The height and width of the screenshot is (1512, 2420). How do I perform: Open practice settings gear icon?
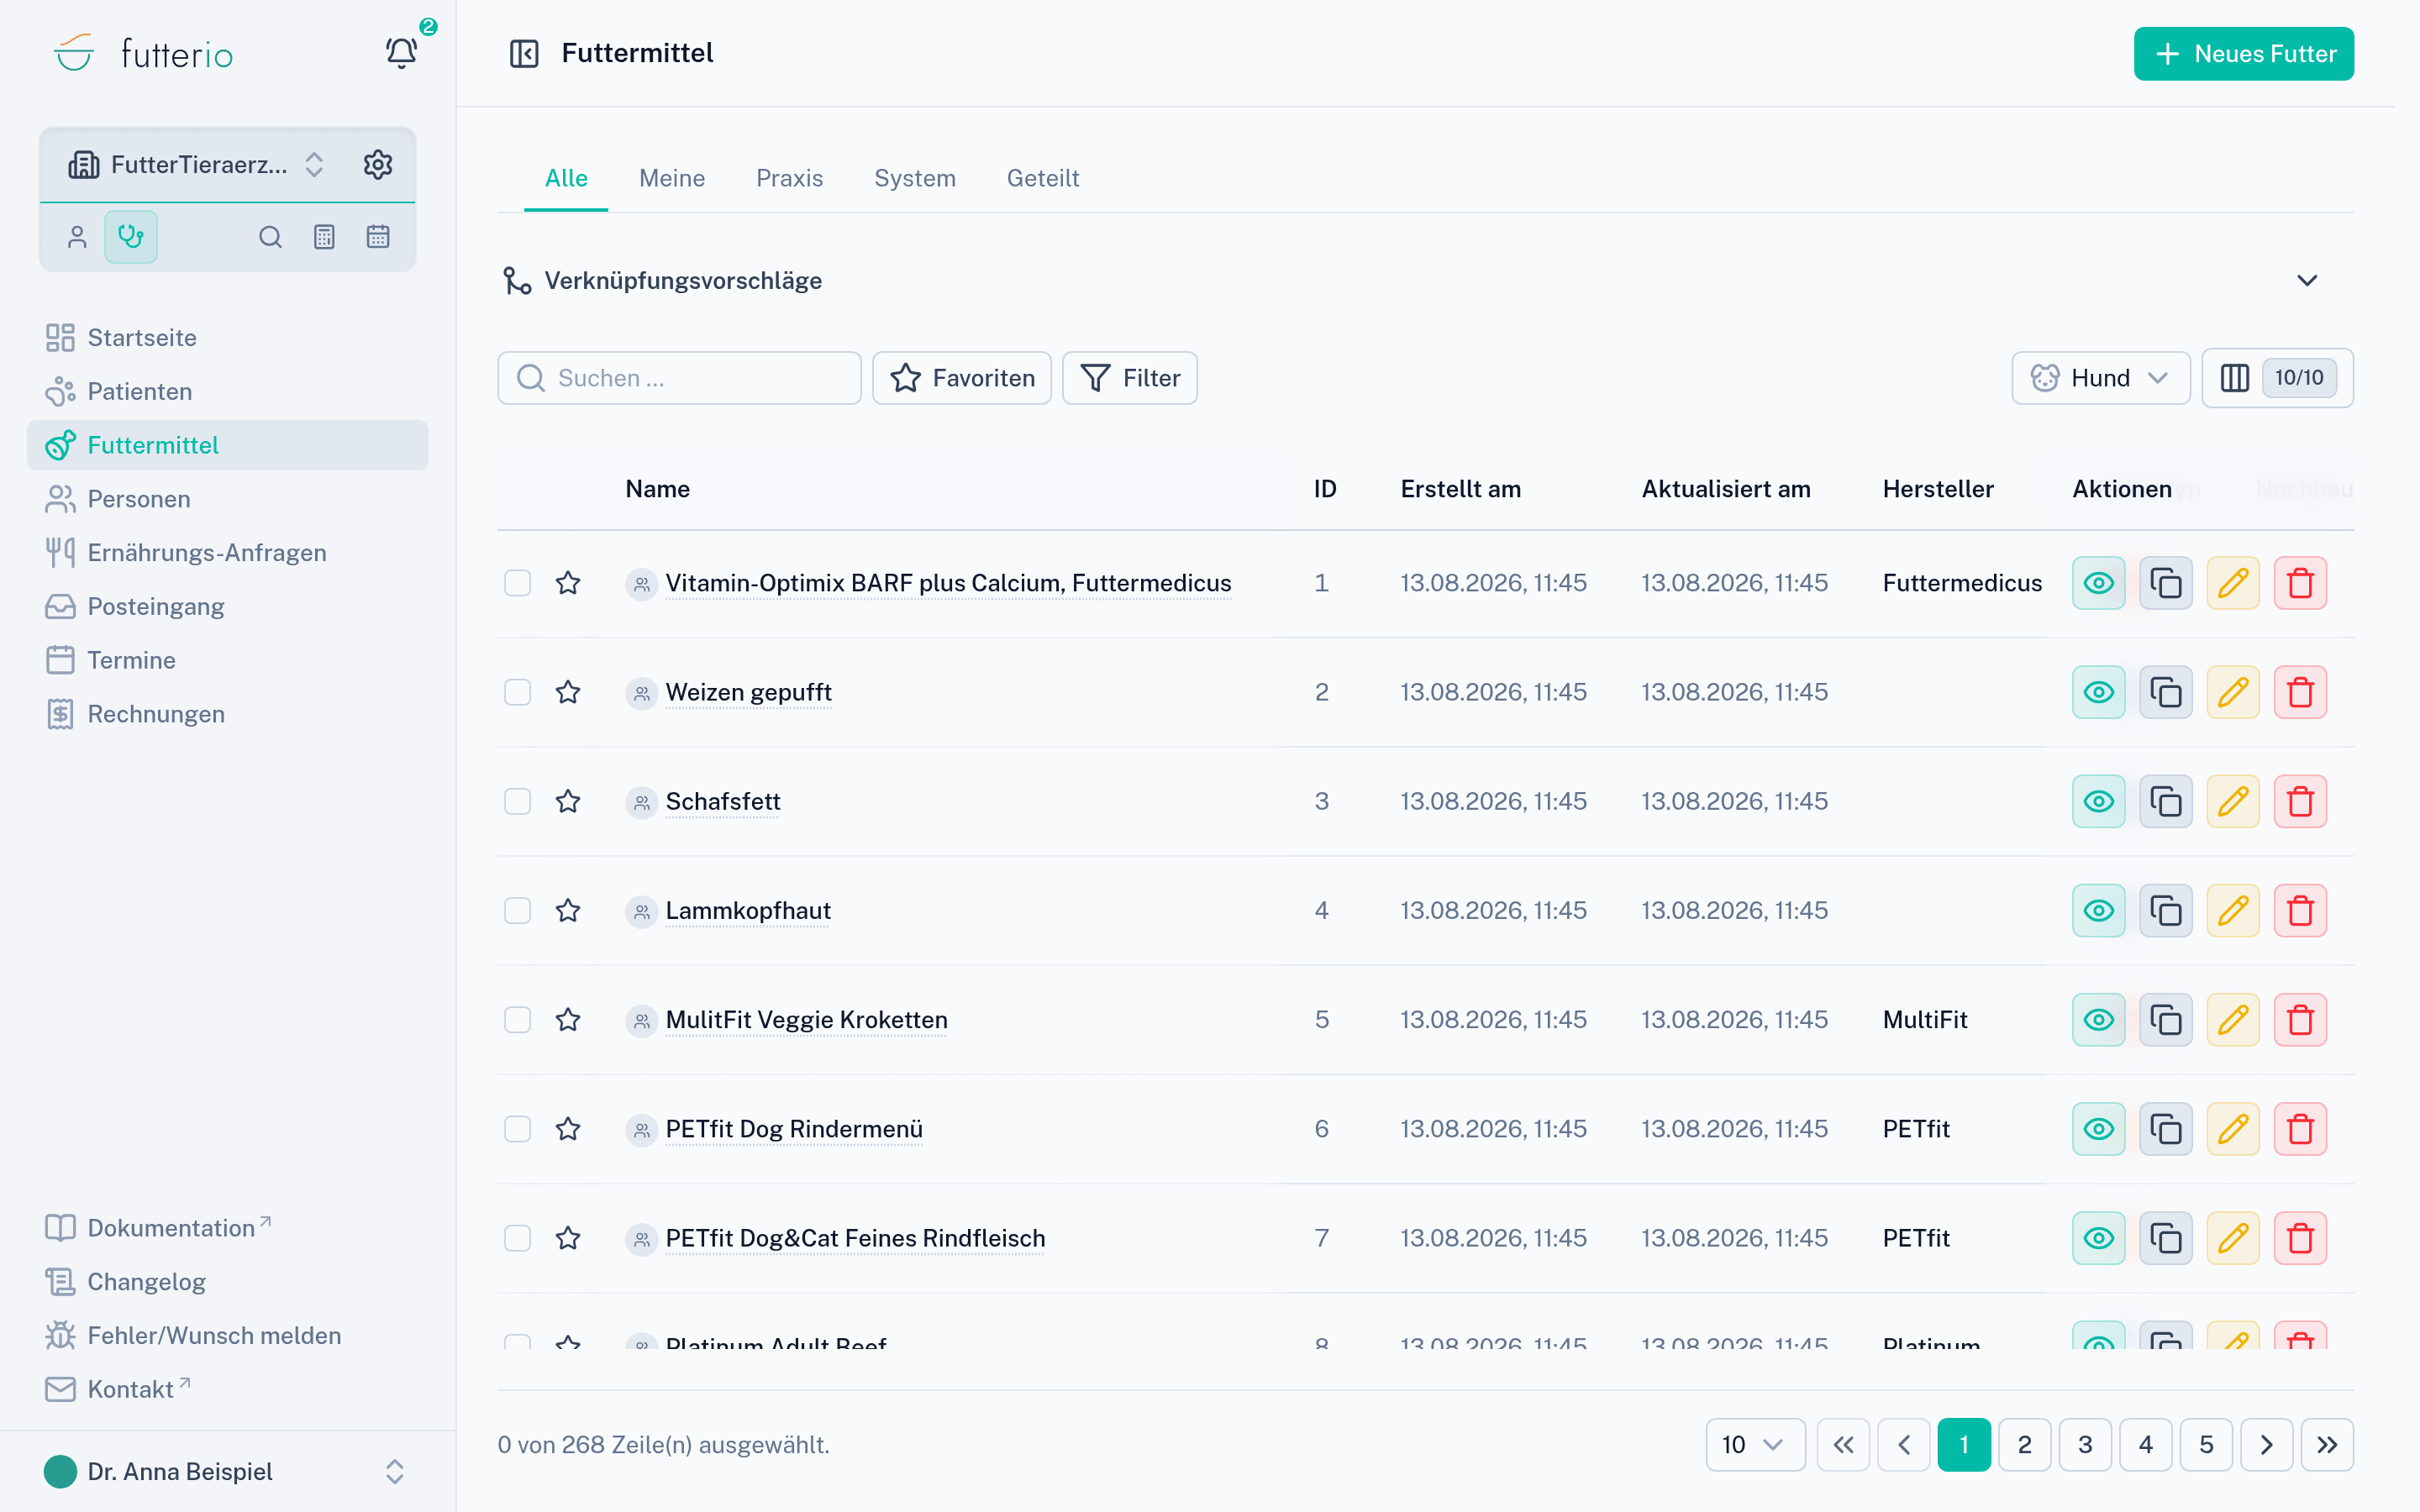377,164
